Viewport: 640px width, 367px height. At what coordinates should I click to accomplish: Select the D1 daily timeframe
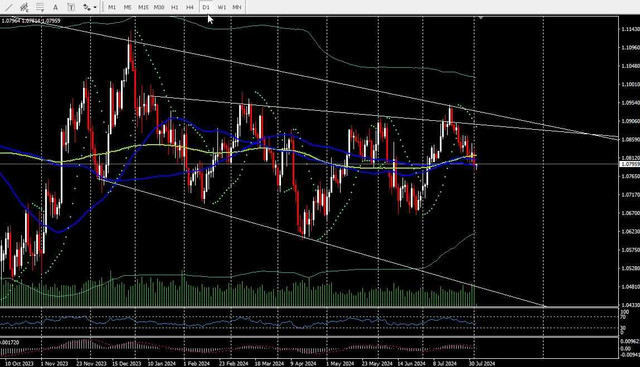tap(206, 7)
